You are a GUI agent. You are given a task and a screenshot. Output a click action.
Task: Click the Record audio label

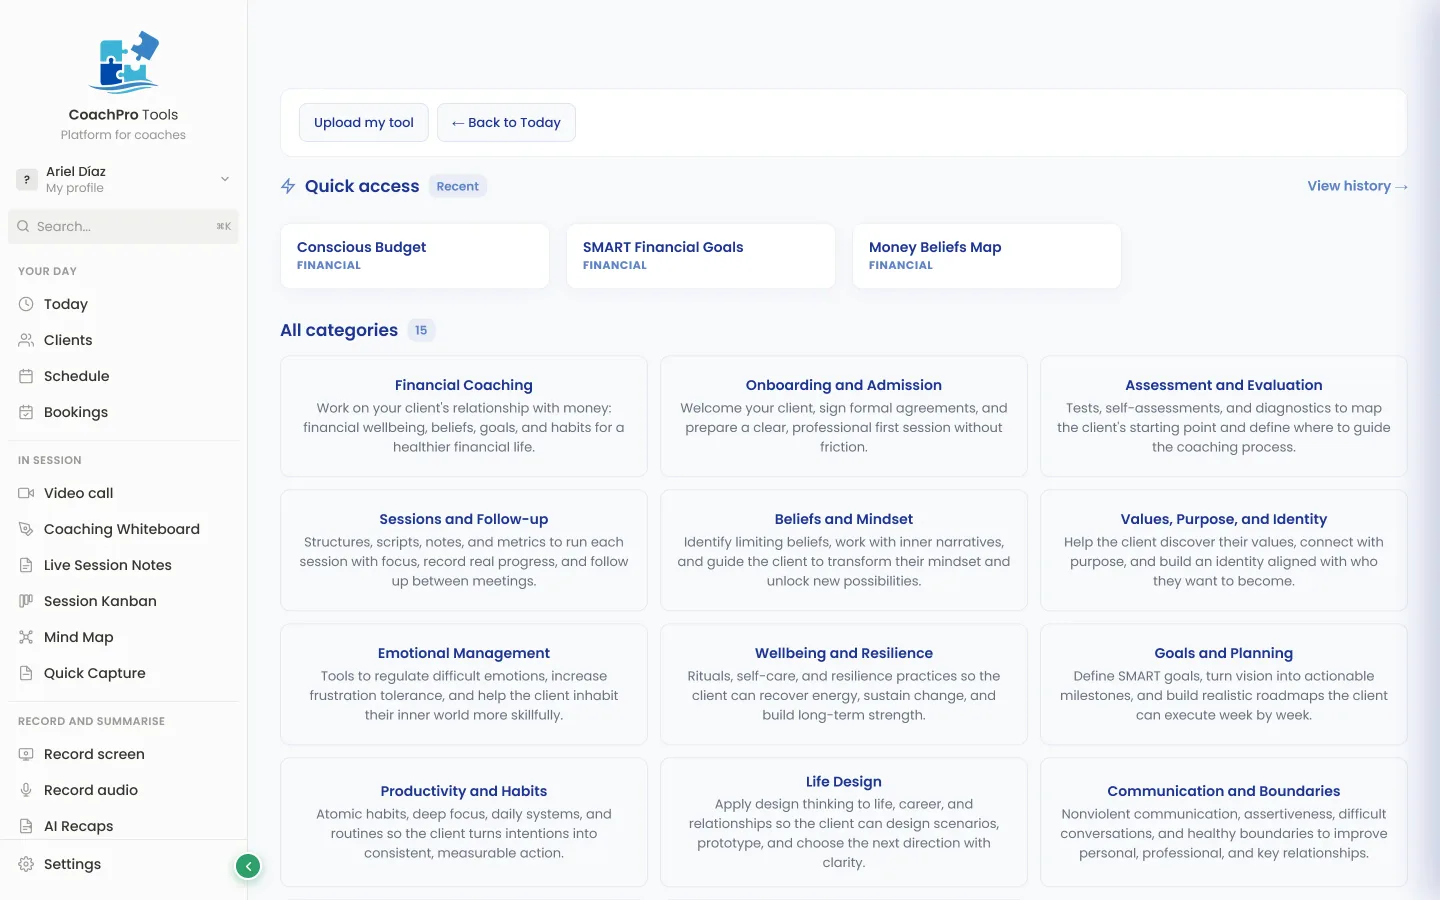91,790
